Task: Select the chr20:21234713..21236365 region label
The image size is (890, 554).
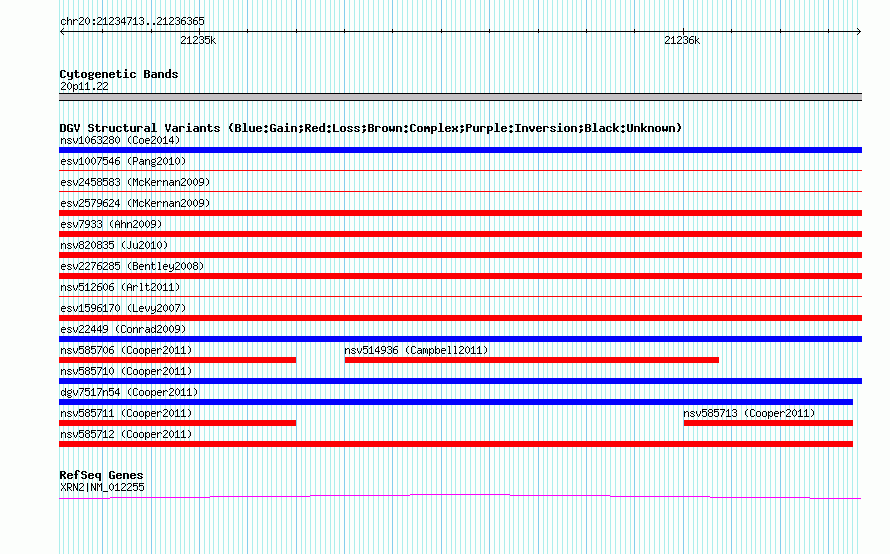Action: (132, 21)
